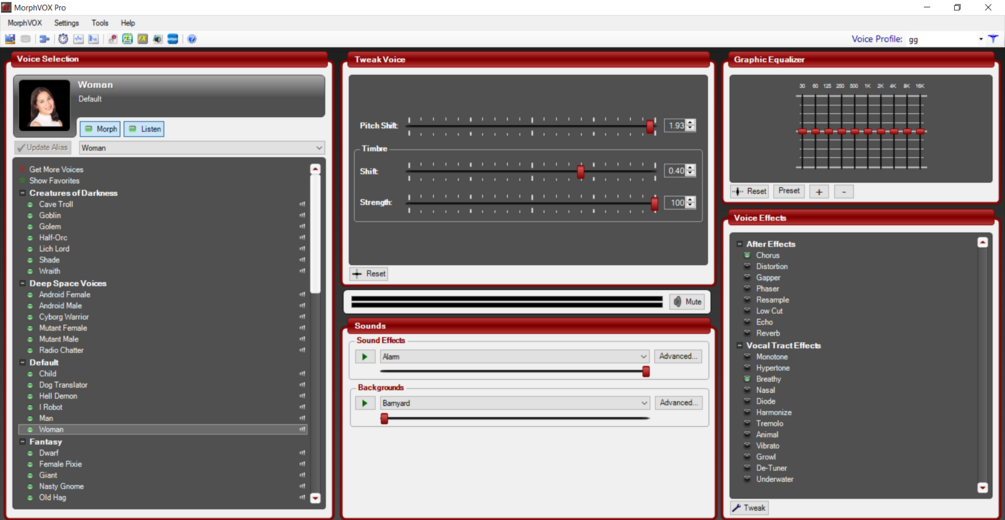Collapse the Creatures of Darkness group
The image size is (1005, 520).
point(22,193)
